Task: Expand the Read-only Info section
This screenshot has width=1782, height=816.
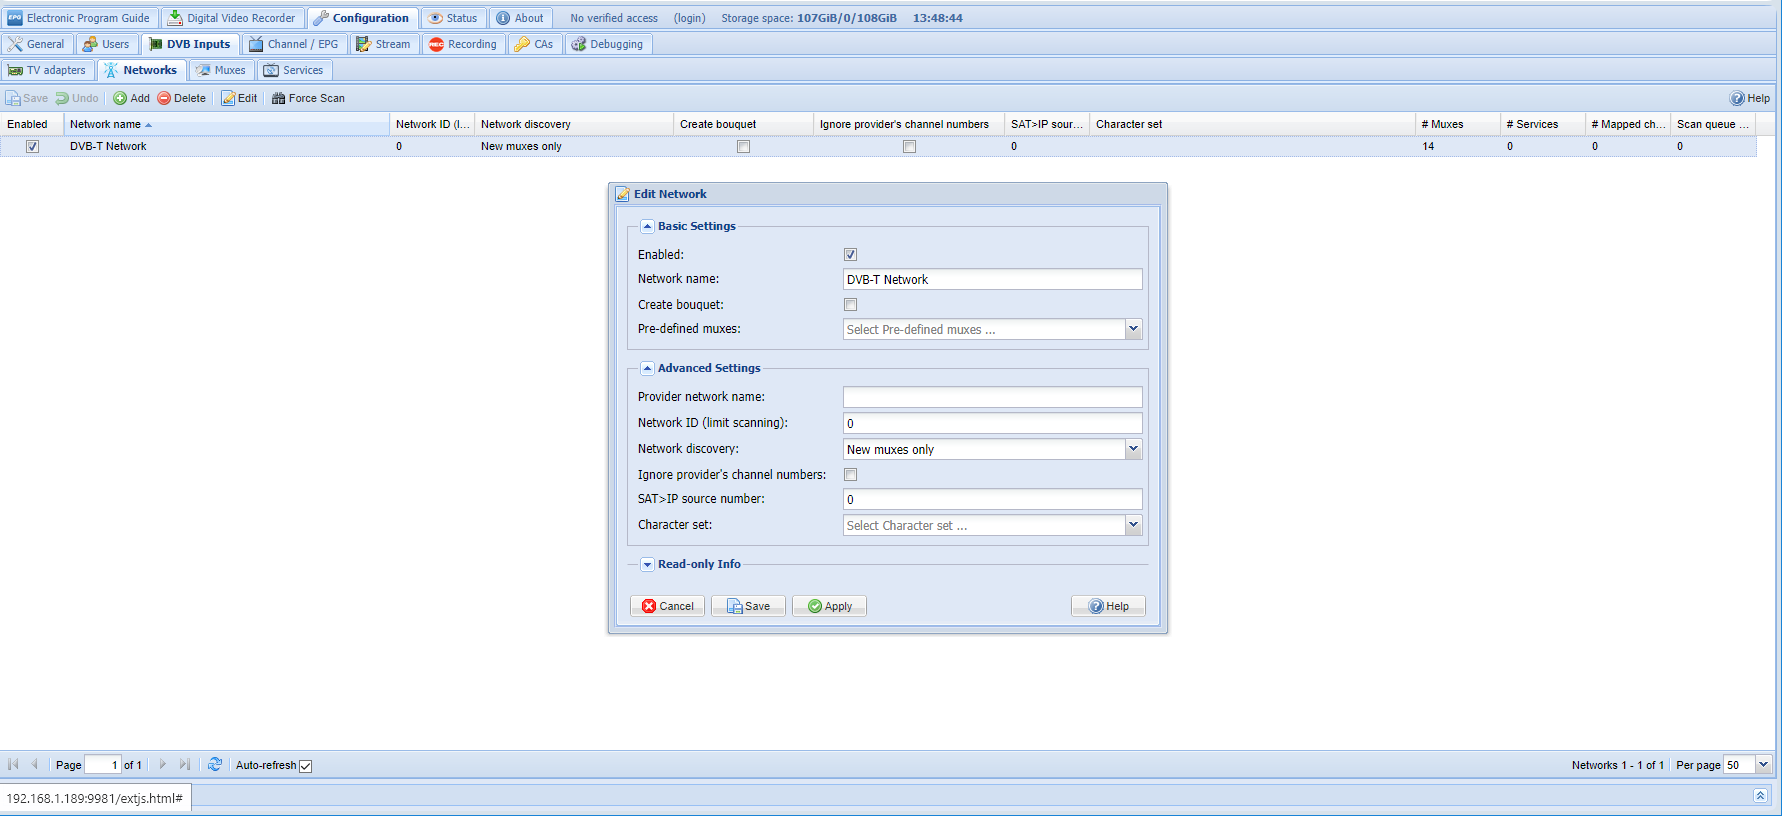Action: [x=648, y=565]
